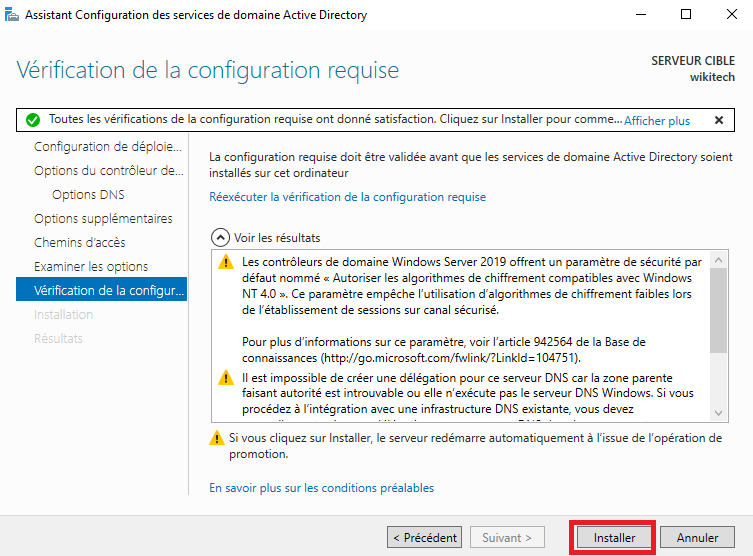
Task: Select Configuration de déploiement step
Action: coord(107,146)
